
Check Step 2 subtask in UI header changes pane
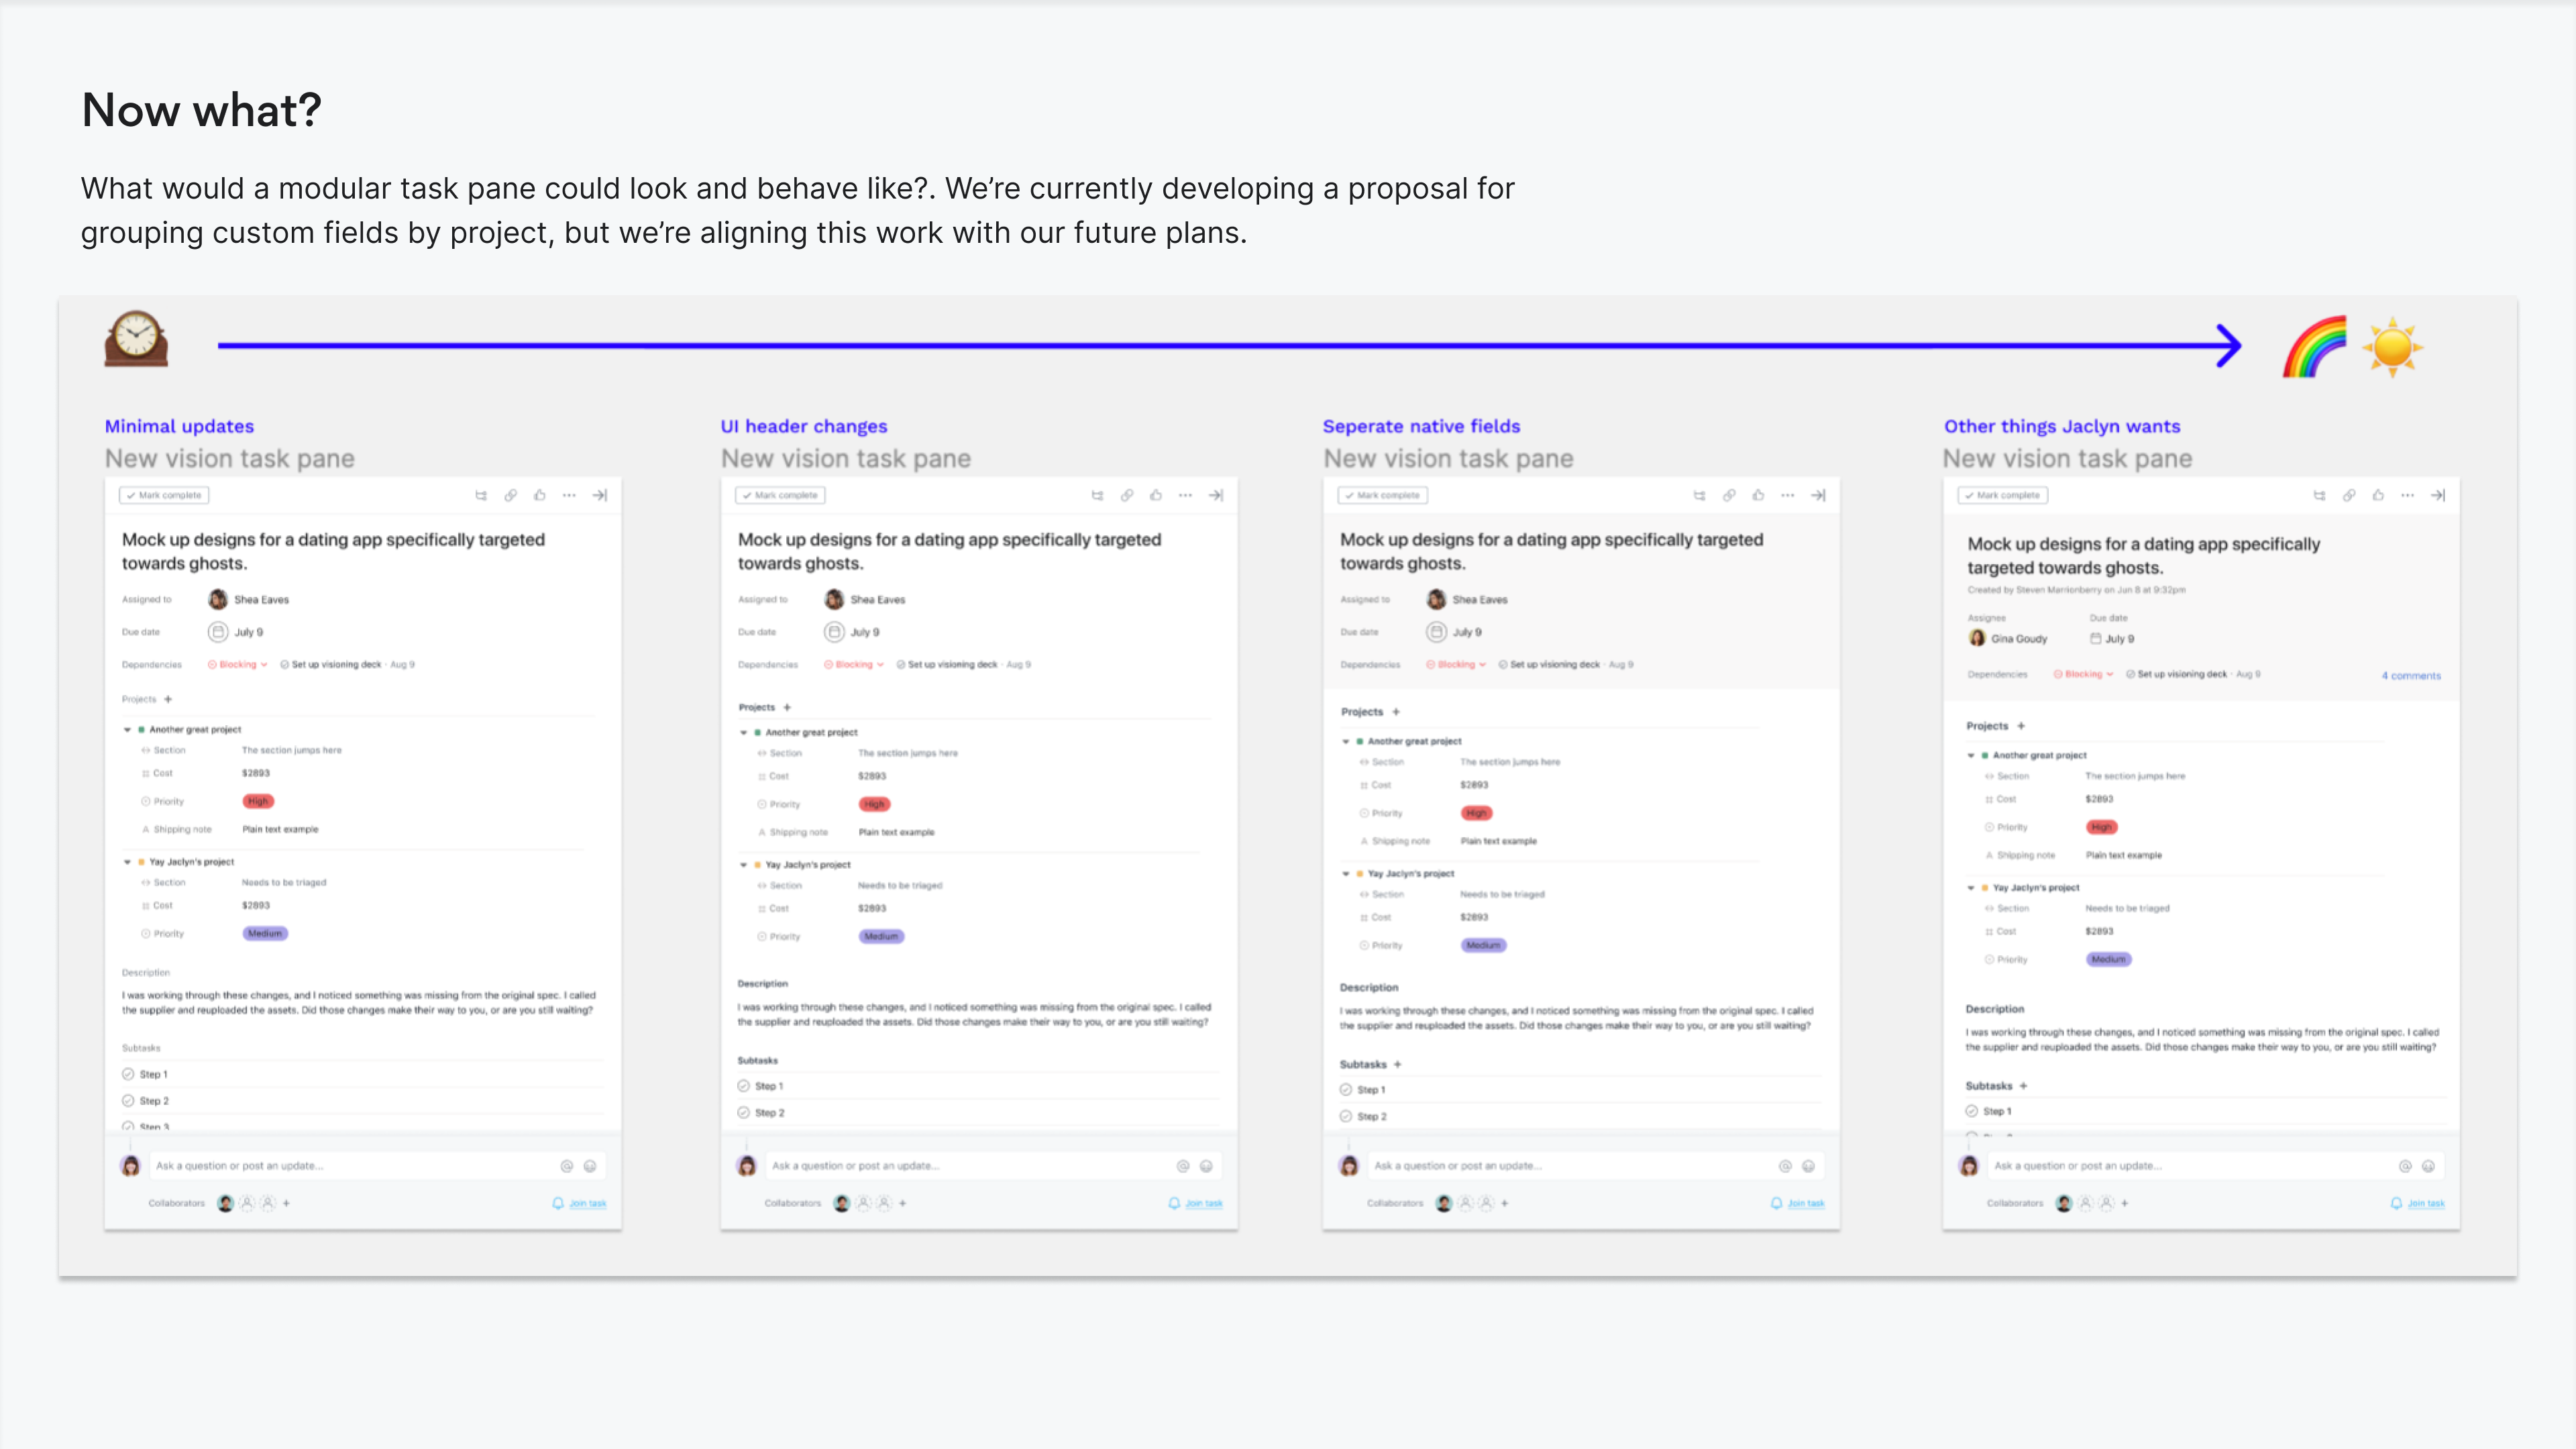[x=744, y=1112]
